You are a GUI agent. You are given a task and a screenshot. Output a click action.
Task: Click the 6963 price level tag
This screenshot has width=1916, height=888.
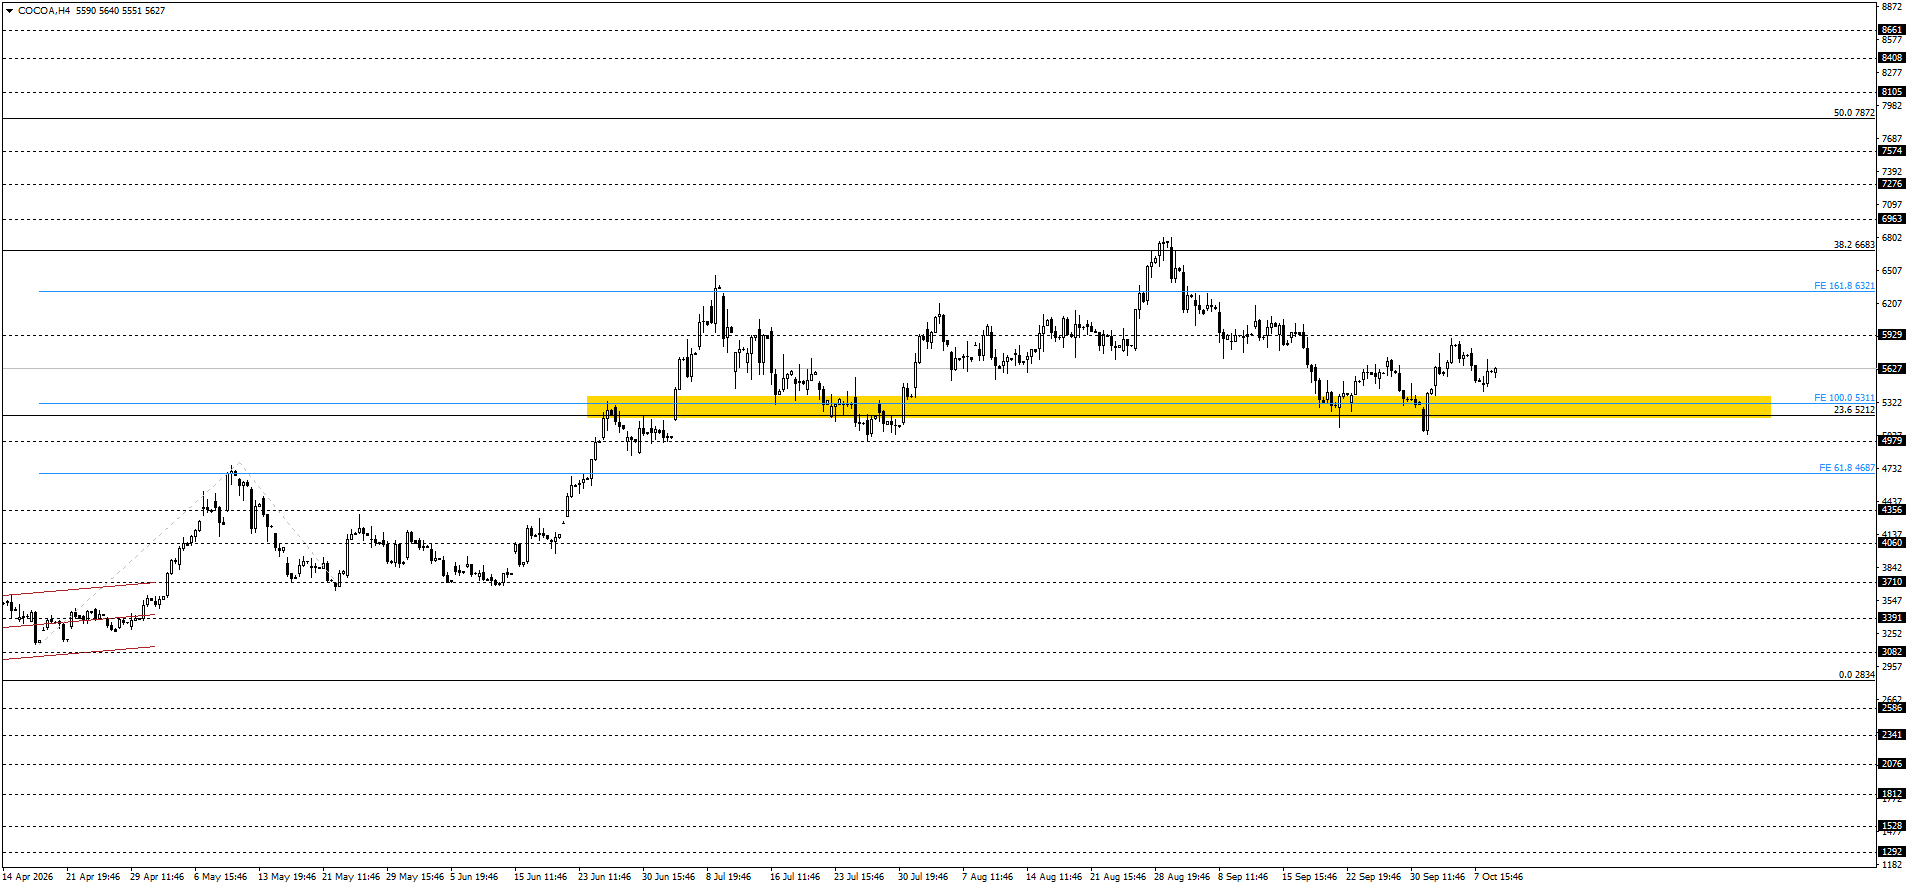(x=1891, y=219)
